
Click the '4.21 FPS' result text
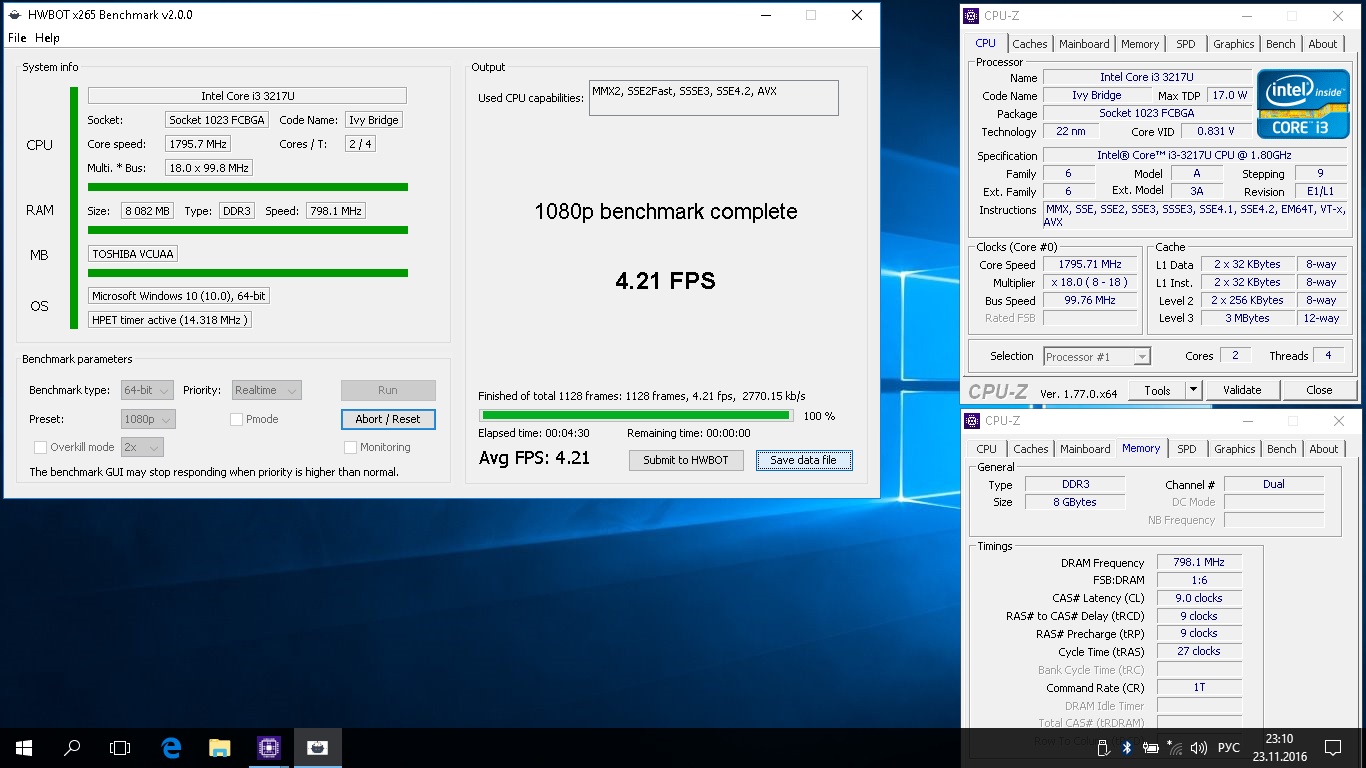click(666, 281)
